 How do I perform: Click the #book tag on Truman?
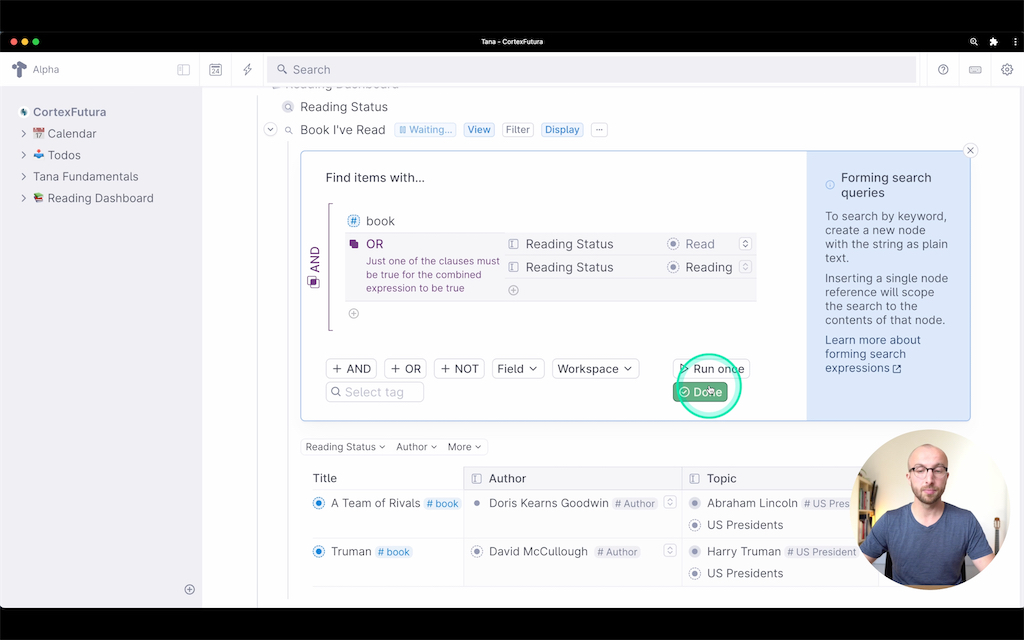tap(394, 552)
